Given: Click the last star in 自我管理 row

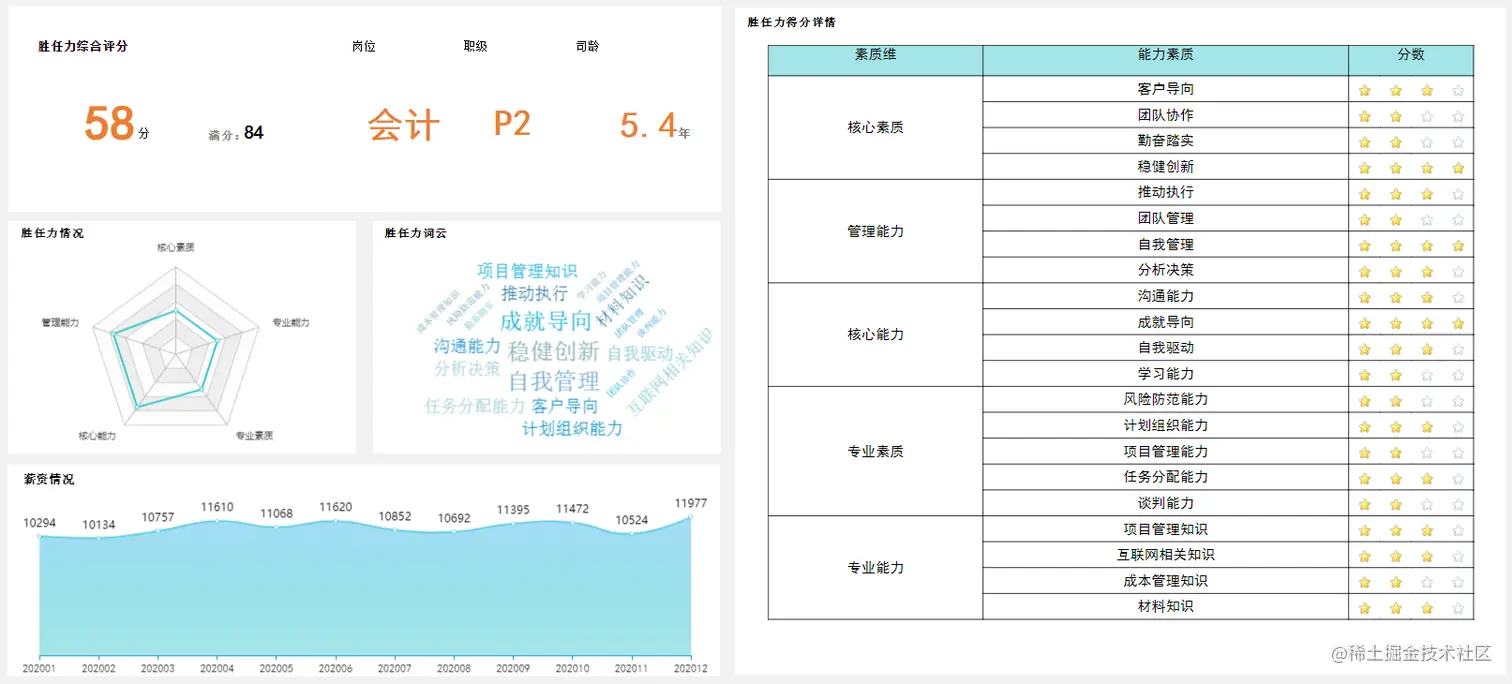Looking at the screenshot, I should tap(1458, 245).
